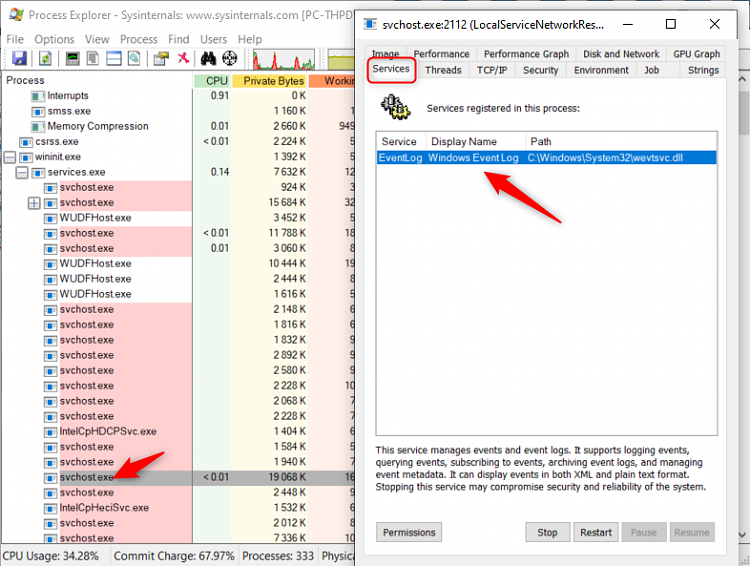This screenshot has height=566, width=750.
Task: Open the View menu
Action: (97, 39)
